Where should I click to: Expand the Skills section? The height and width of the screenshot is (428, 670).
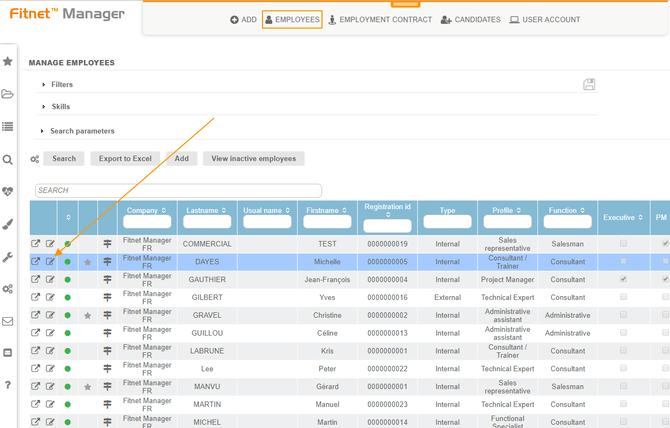click(x=60, y=106)
